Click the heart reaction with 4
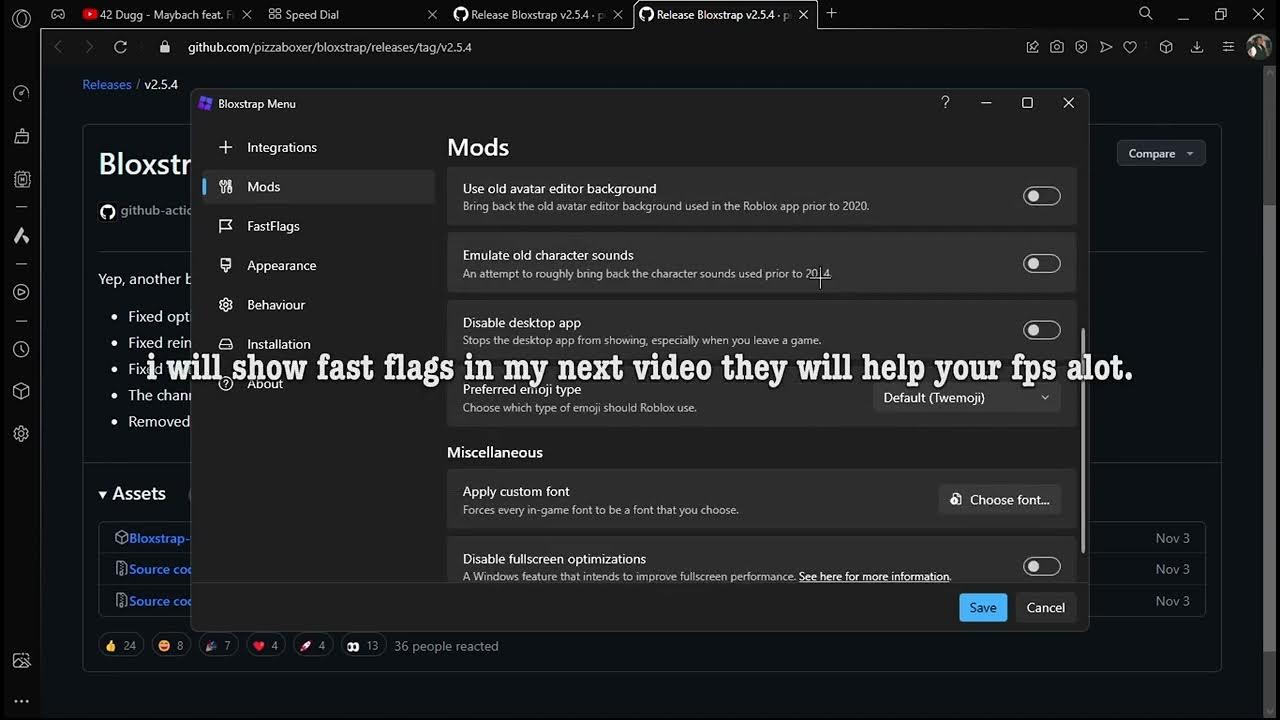 pos(265,646)
